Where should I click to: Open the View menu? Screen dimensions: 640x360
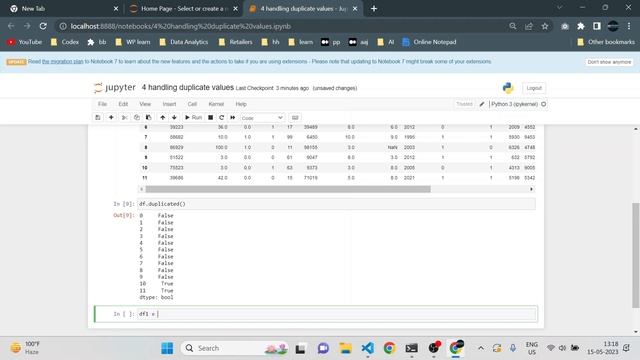[145, 104]
